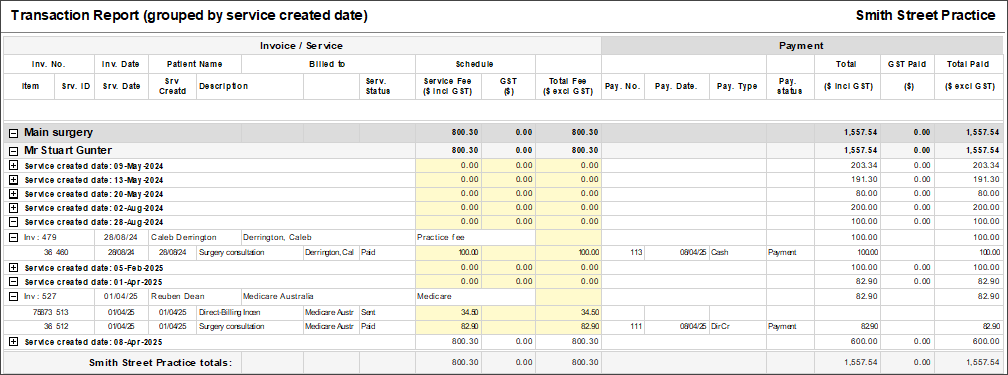Collapse the Mr Stuart Gunter group
Screen dimensions: 1008x375
(x=14, y=151)
